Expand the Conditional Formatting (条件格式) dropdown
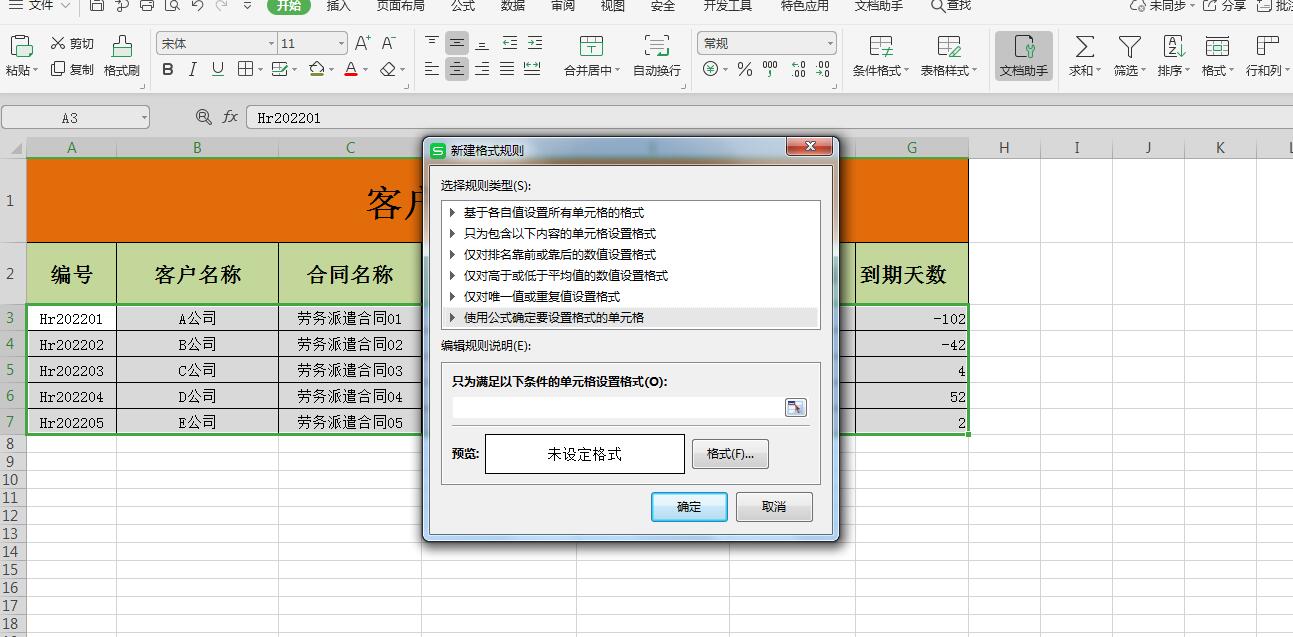1293x637 pixels. click(906, 71)
